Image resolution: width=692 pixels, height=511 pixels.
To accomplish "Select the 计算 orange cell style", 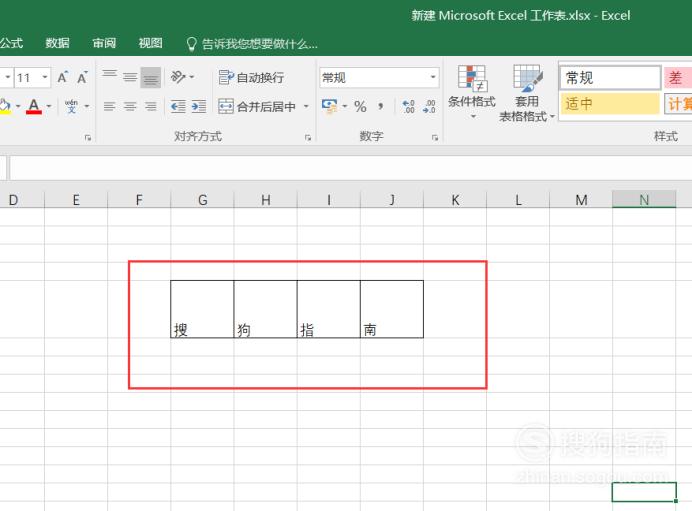I will tap(678, 104).
